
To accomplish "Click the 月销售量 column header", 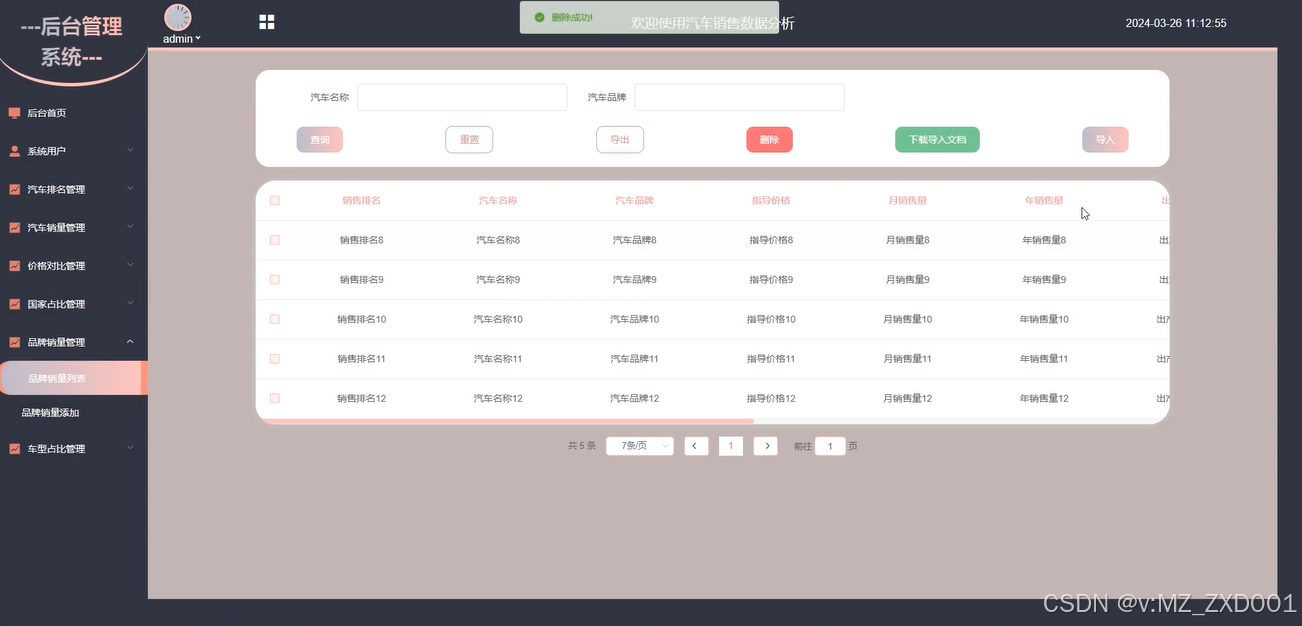I will pos(907,200).
